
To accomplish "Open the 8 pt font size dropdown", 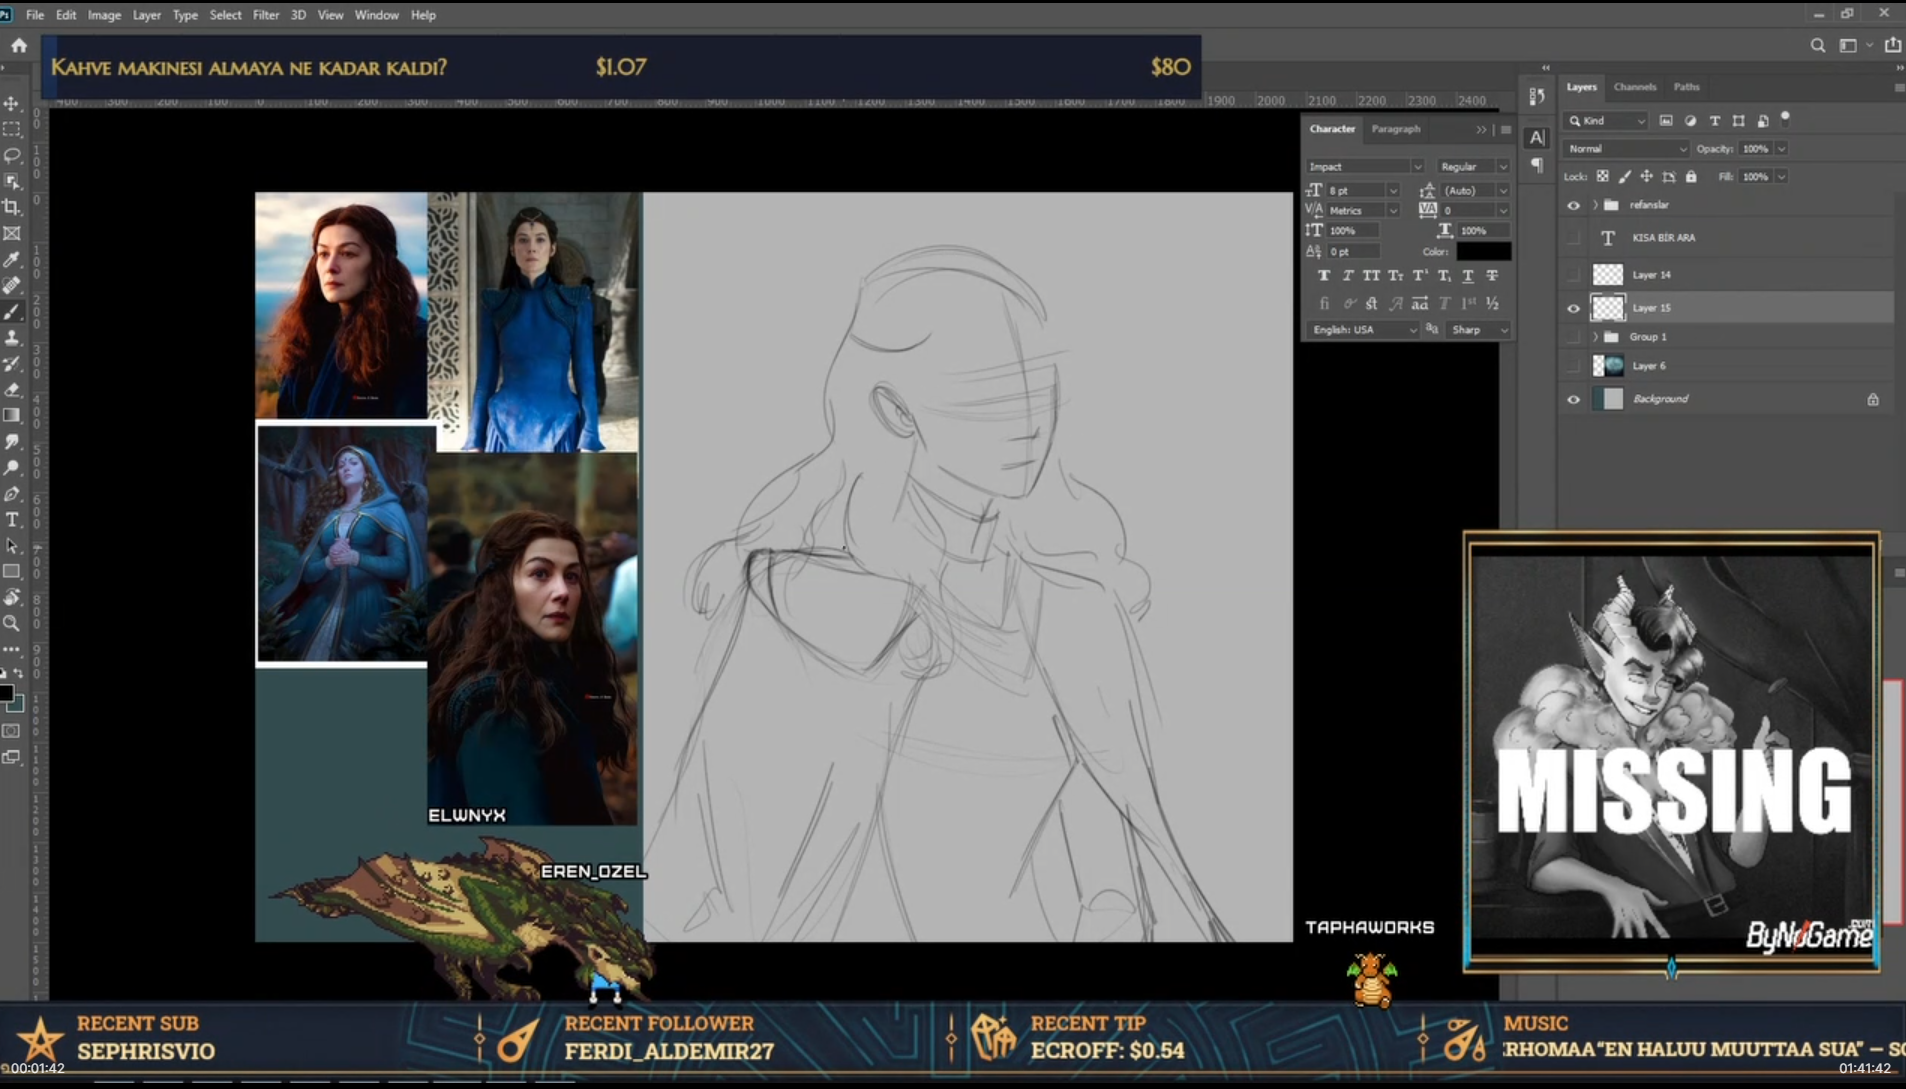I will [1392, 190].
